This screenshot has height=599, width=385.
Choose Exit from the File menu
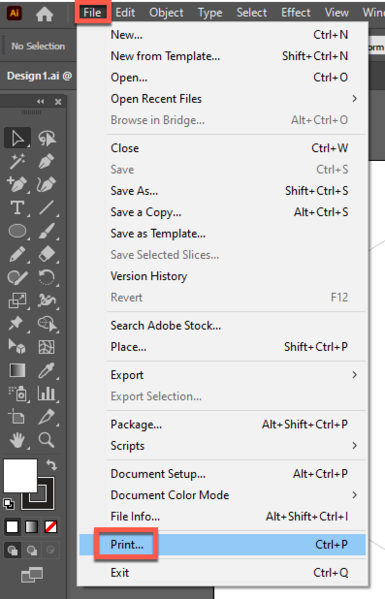tap(222, 573)
